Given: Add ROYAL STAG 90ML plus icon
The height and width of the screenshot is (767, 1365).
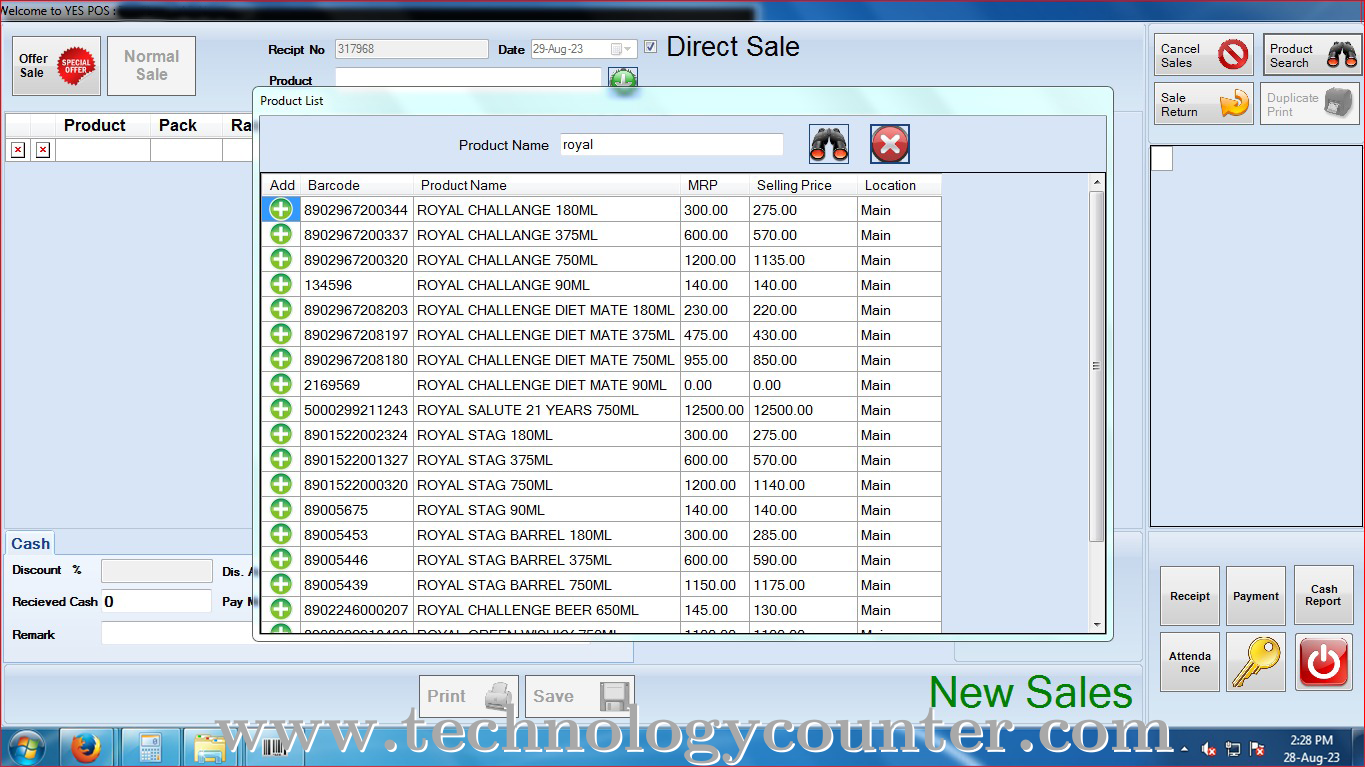Looking at the screenshot, I should pyautogui.click(x=281, y=510).
